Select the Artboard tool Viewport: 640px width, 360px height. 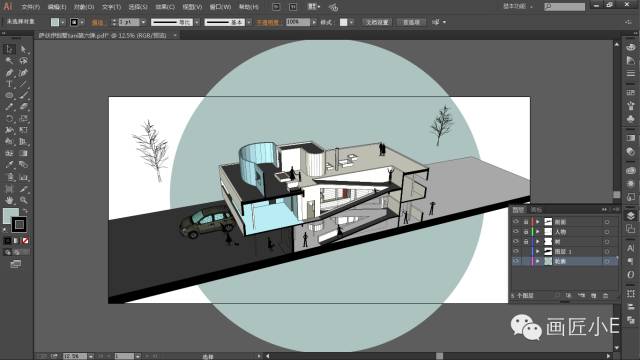pos(9,189)
